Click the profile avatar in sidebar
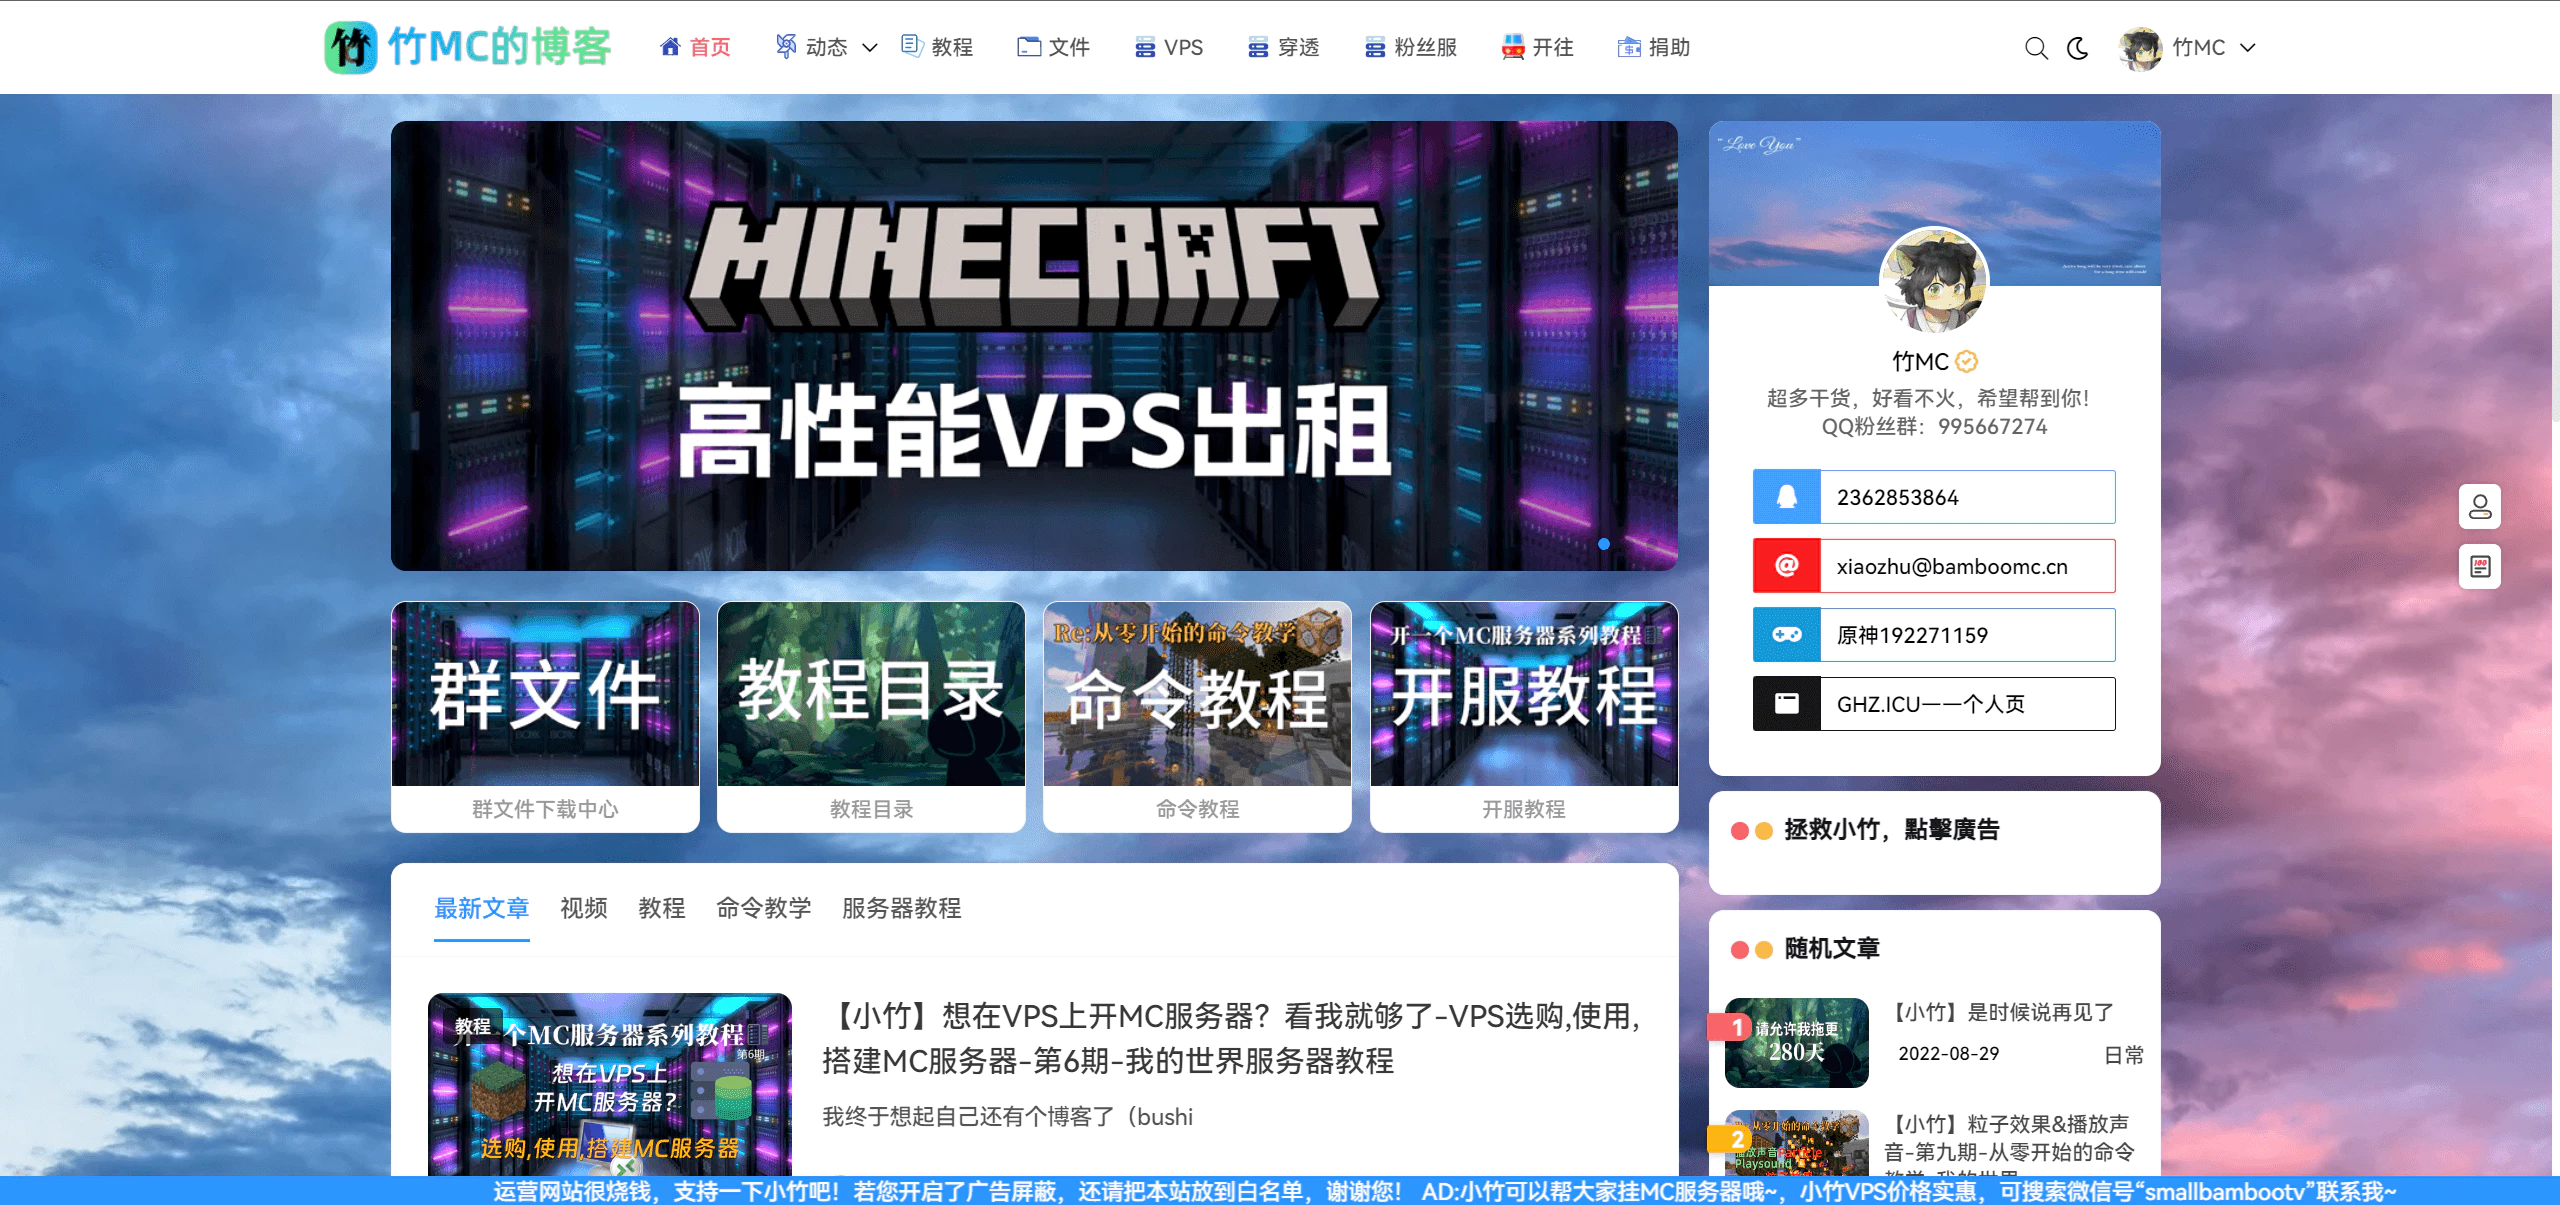 tap(1934, 281)
